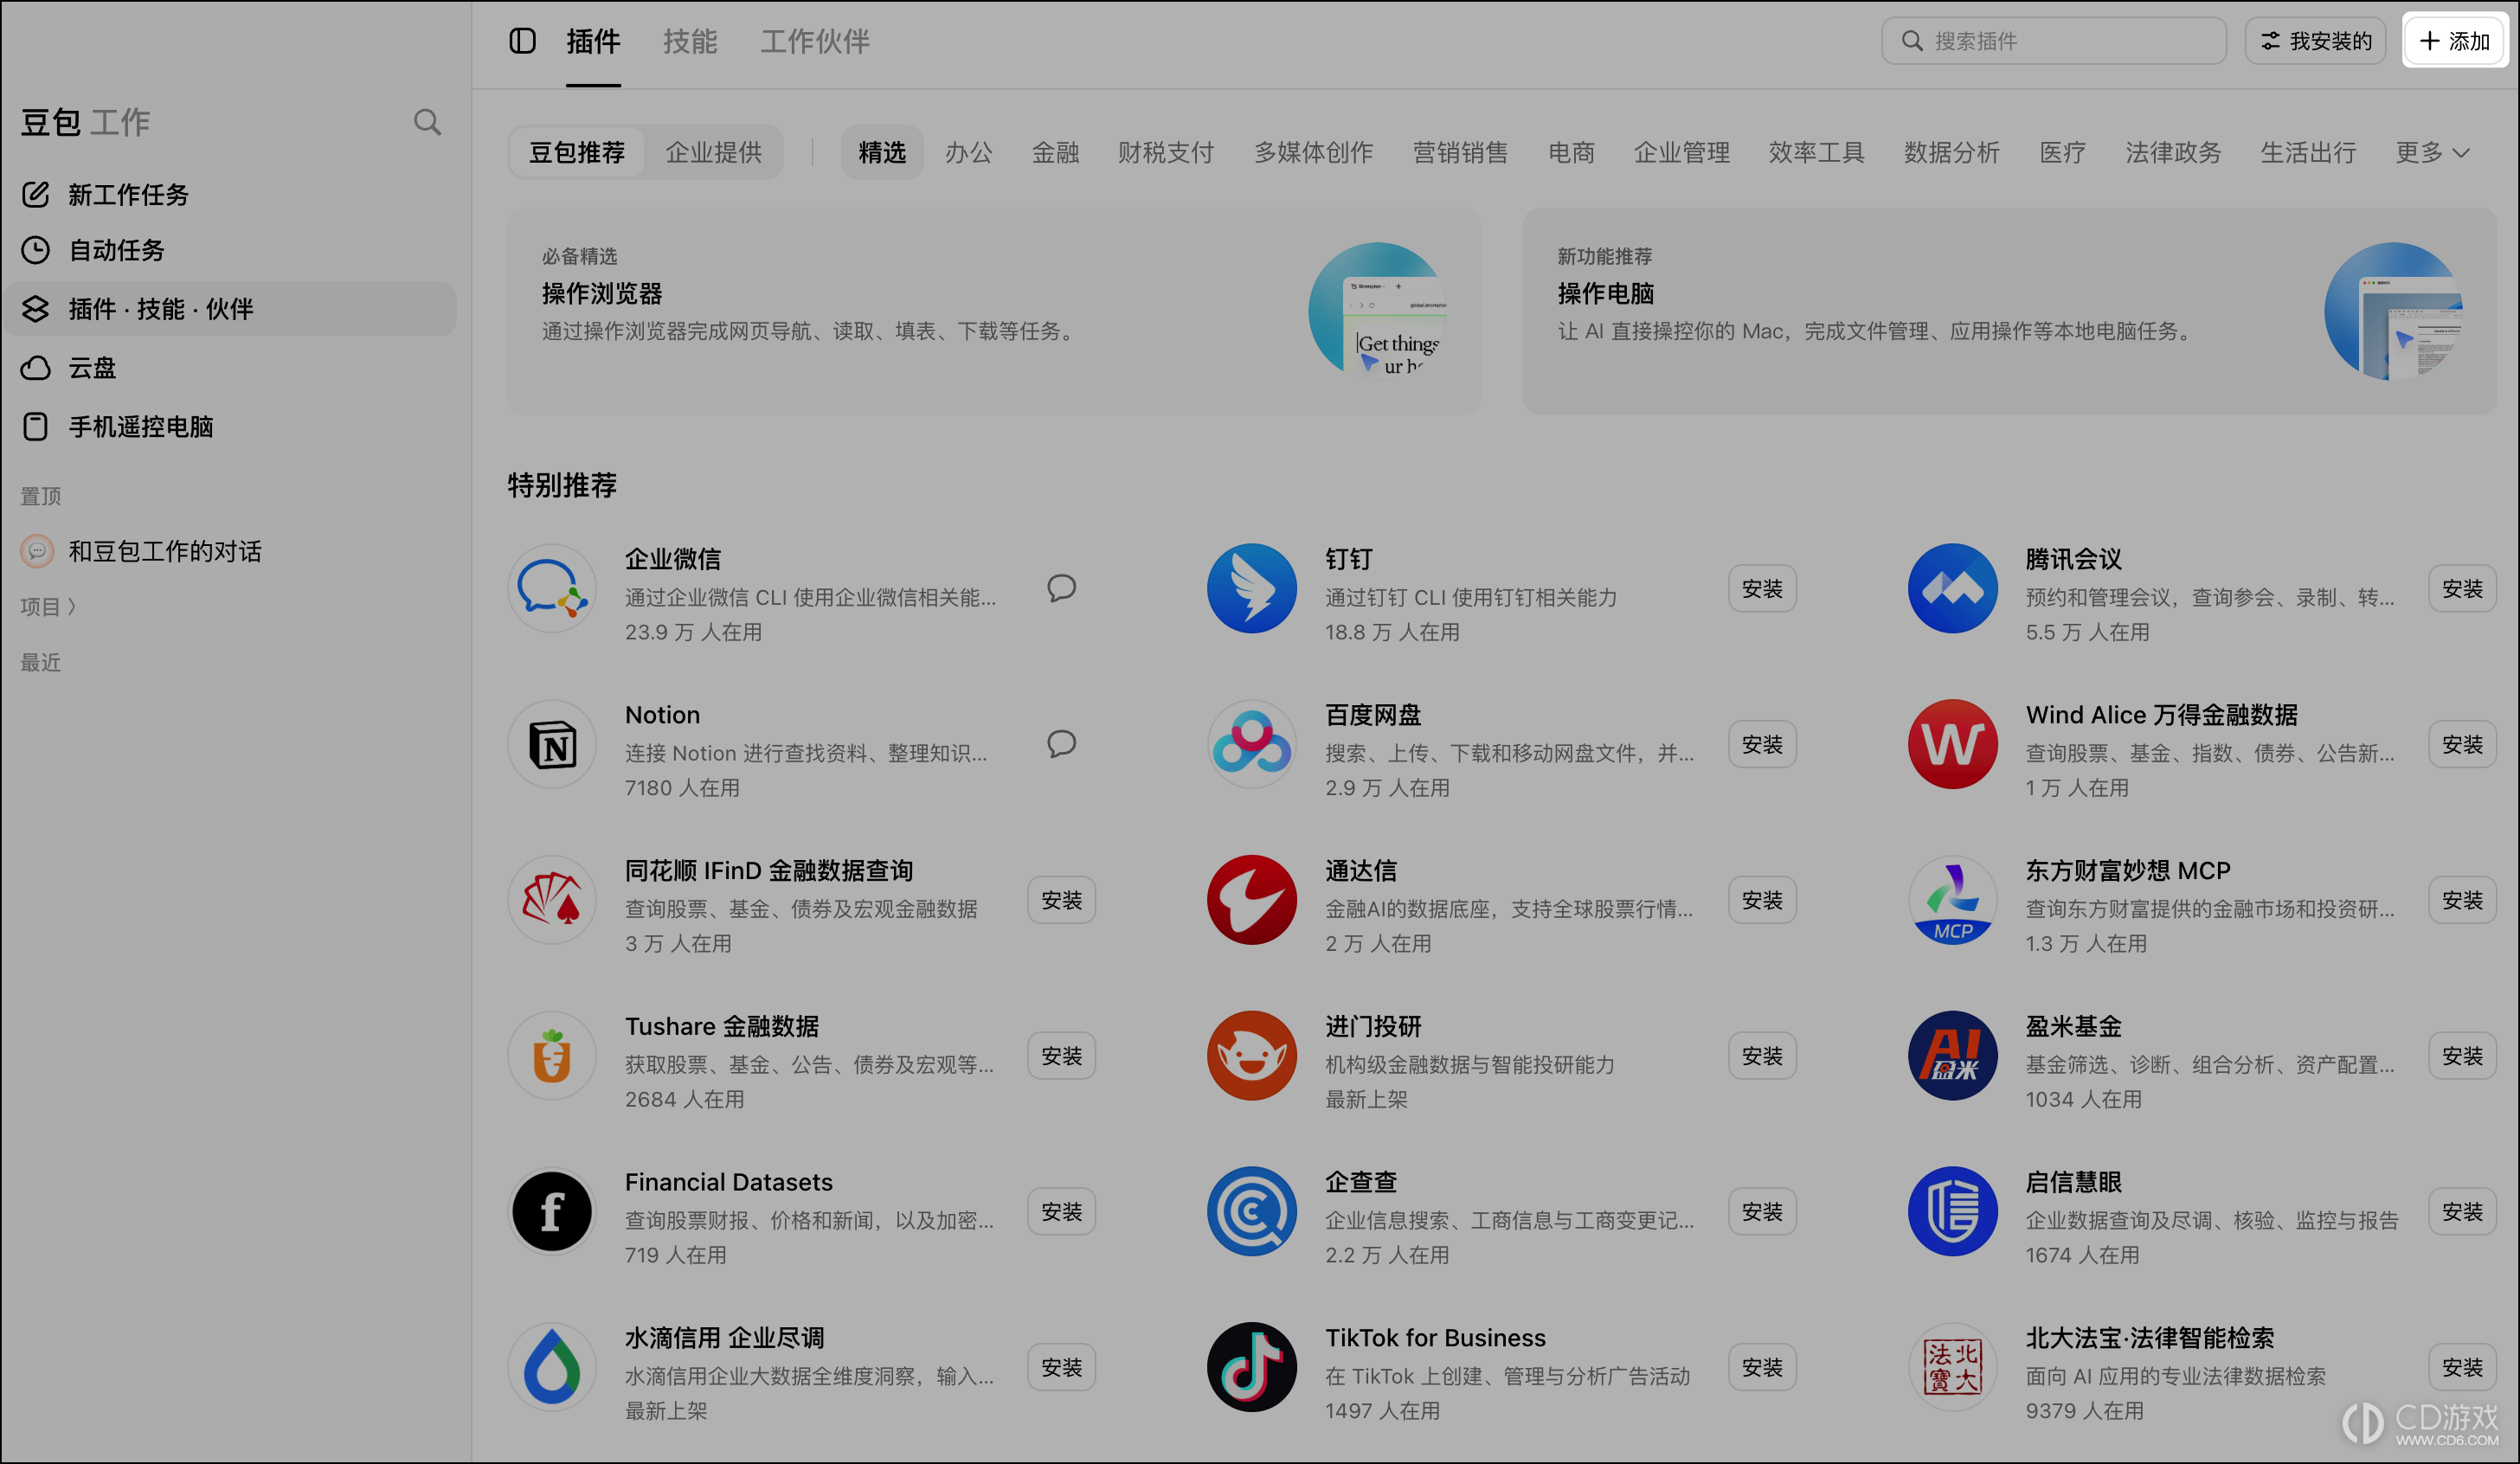Click the 钉钉 plugin logo
The image size is (2520, 1464).
click(x=1251, y=588)
